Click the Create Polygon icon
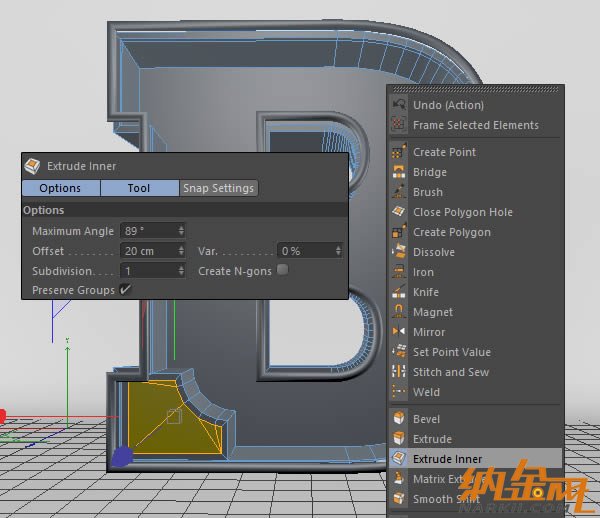The height and width of the screenshot is (518, 600). point(399,232)
